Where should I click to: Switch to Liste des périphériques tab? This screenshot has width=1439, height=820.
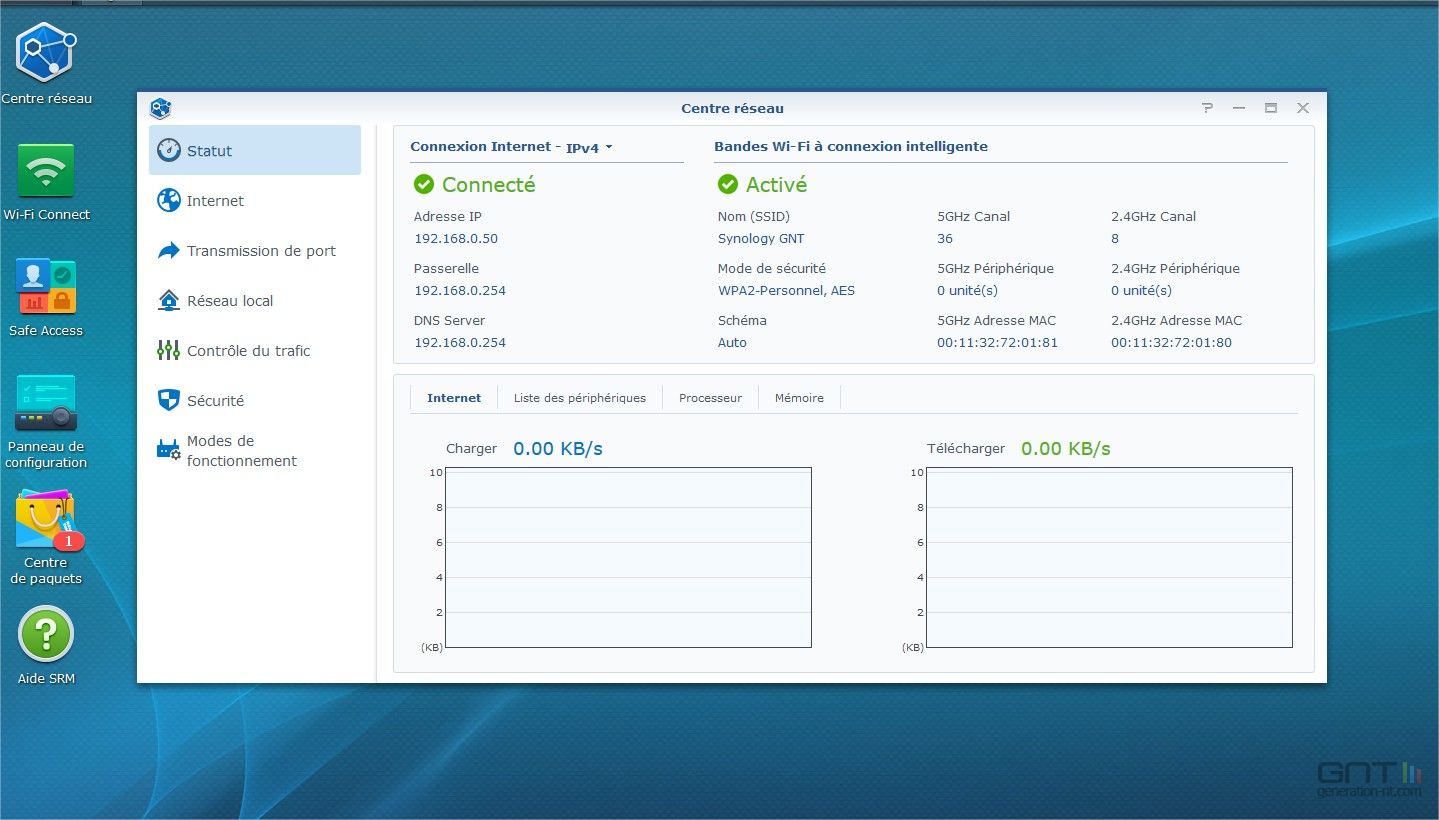tap(579, 398)
